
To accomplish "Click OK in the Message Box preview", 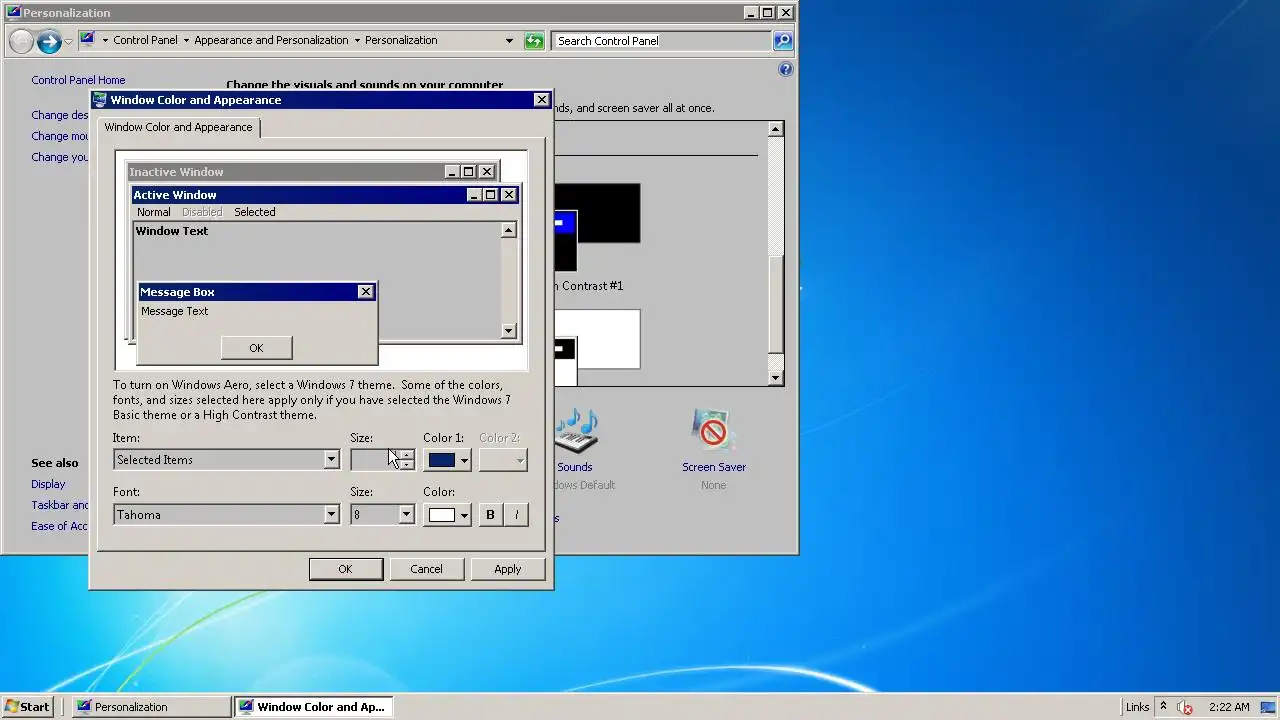I will click(x=256, y=348).
